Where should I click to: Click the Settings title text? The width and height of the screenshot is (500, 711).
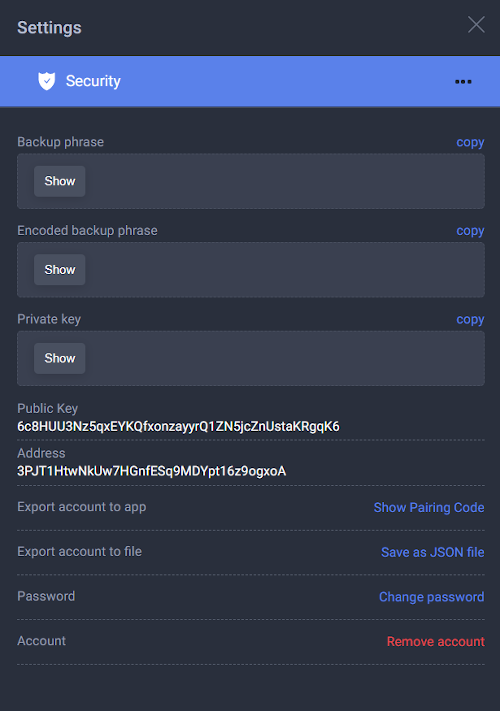[x=49, y=28]
